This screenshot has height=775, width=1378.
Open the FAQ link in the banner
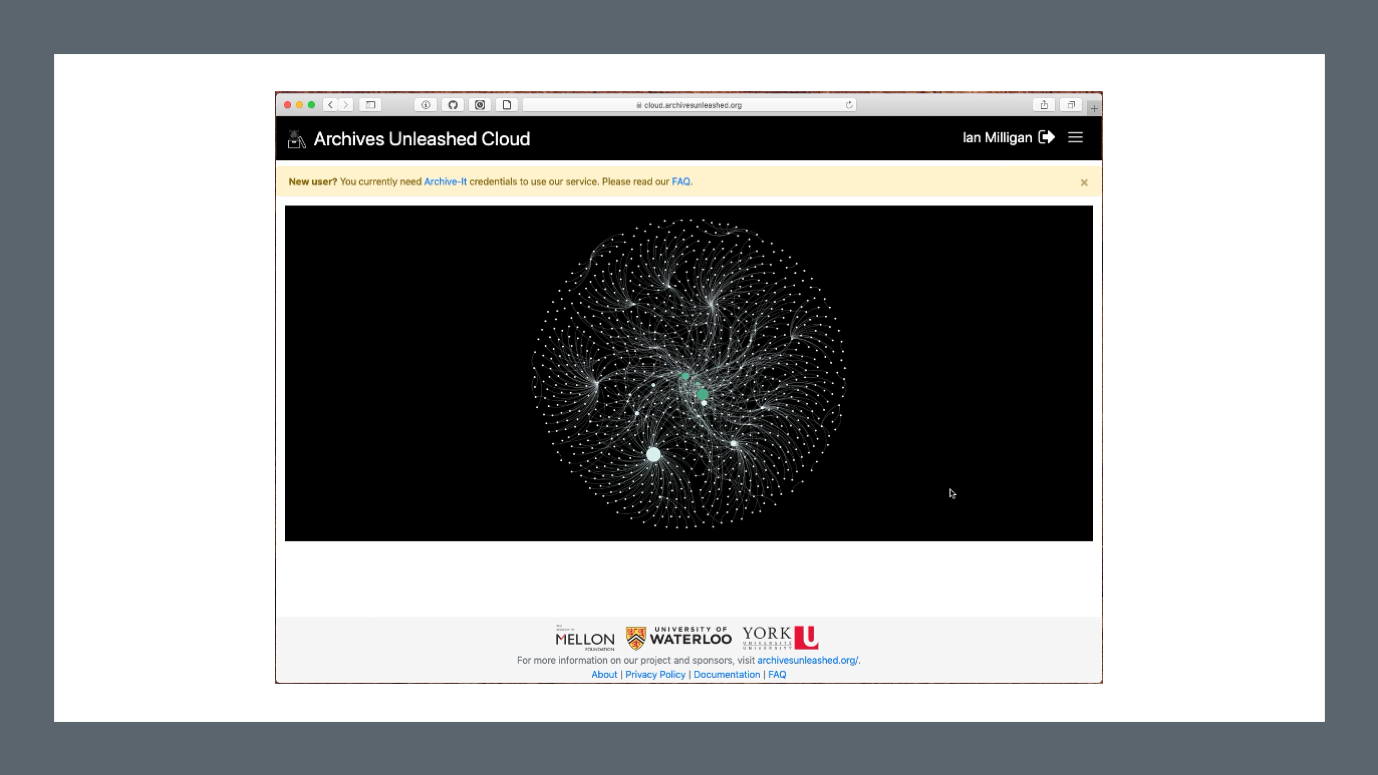point(681,182)
